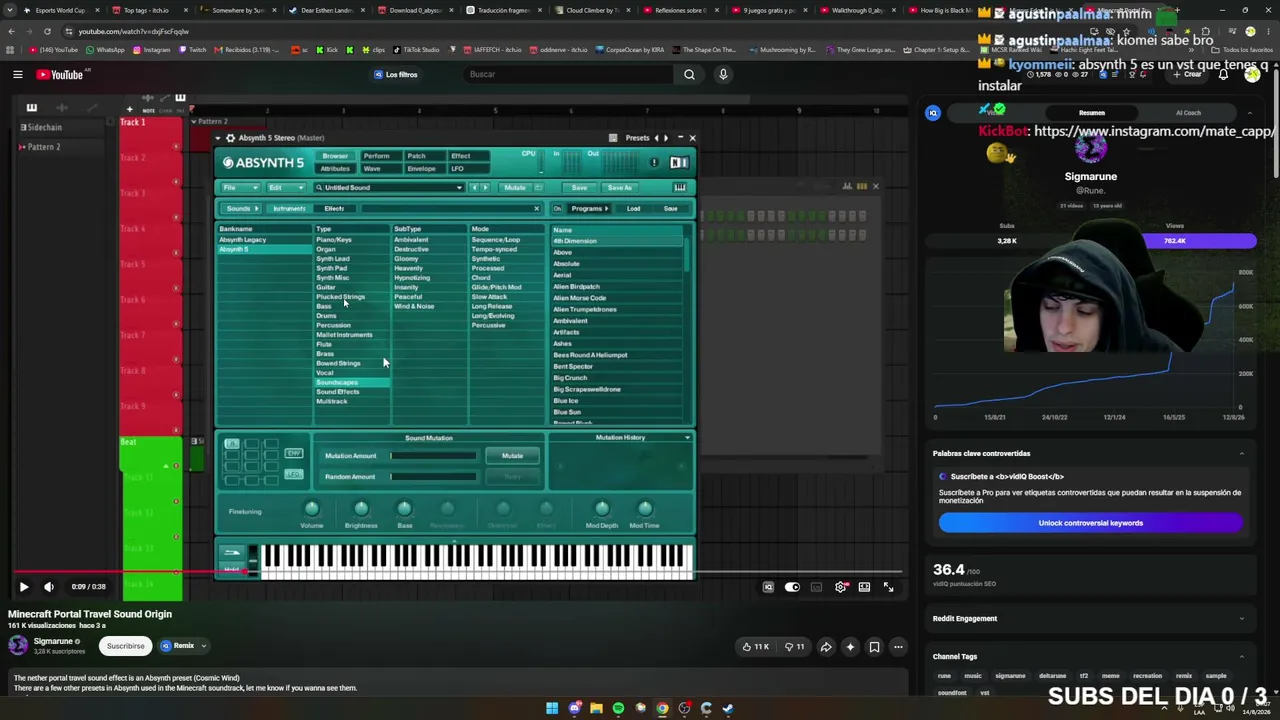This screenshot has height=720, width=1280.
Task: Click the YouTube logo
Action: (61, 74)
